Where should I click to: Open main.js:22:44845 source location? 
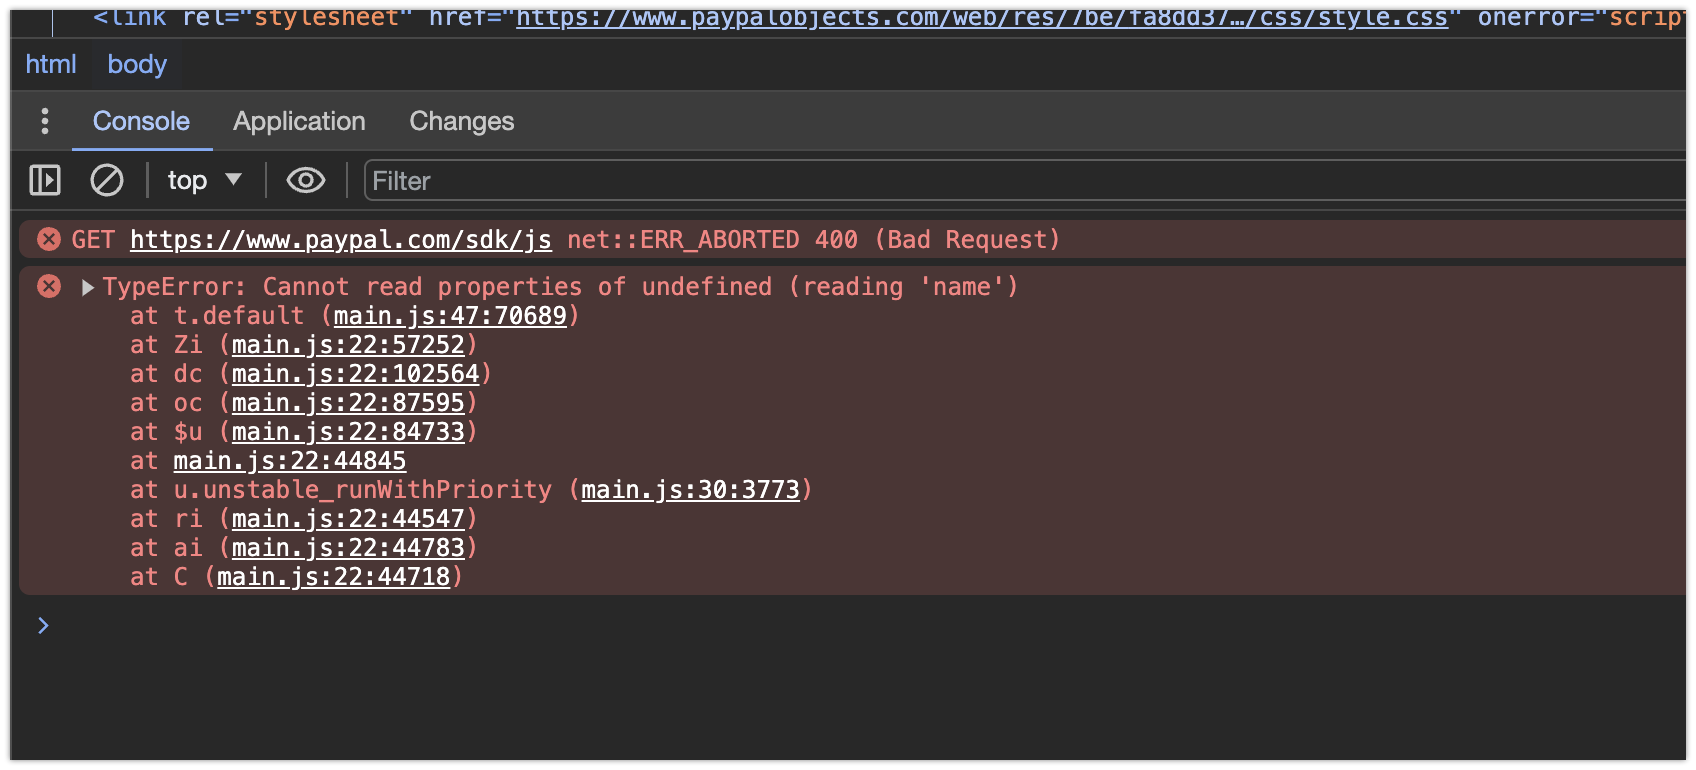(x=289, y=460)
